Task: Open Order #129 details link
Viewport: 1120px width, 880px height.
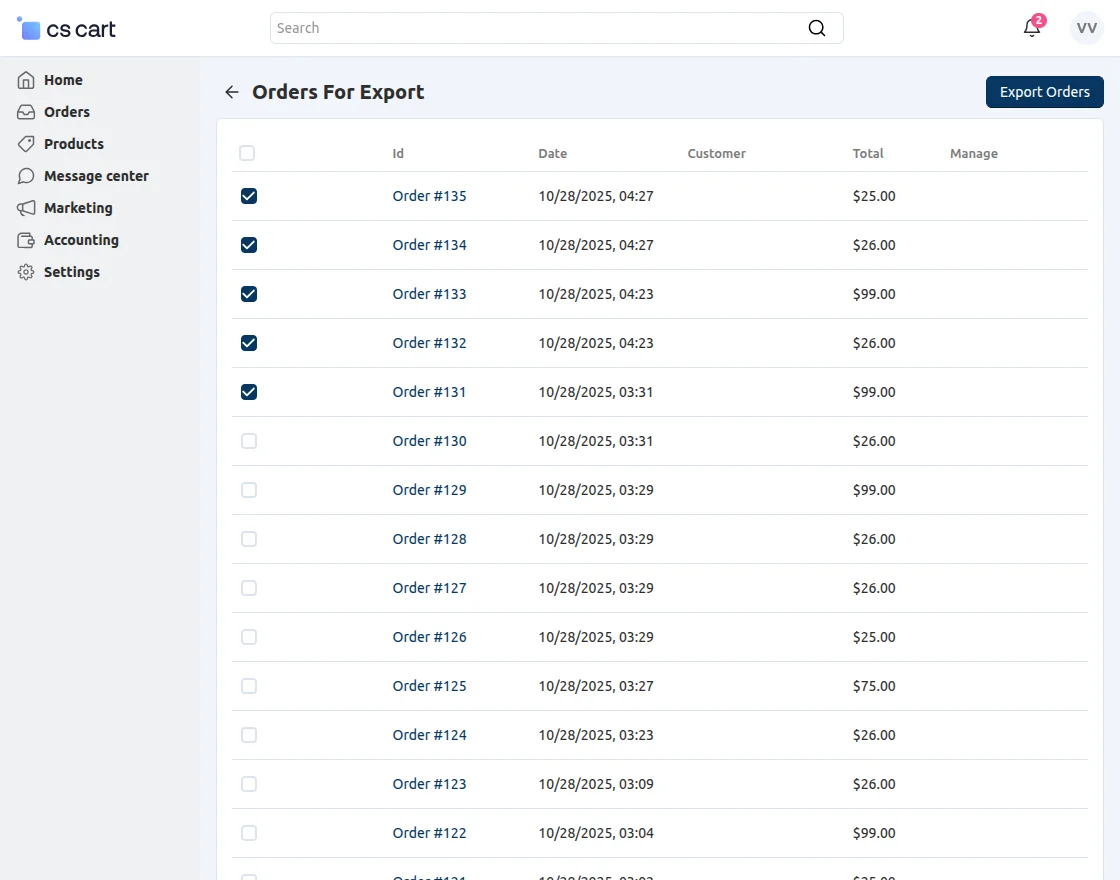Action: [x=429, y=490]
